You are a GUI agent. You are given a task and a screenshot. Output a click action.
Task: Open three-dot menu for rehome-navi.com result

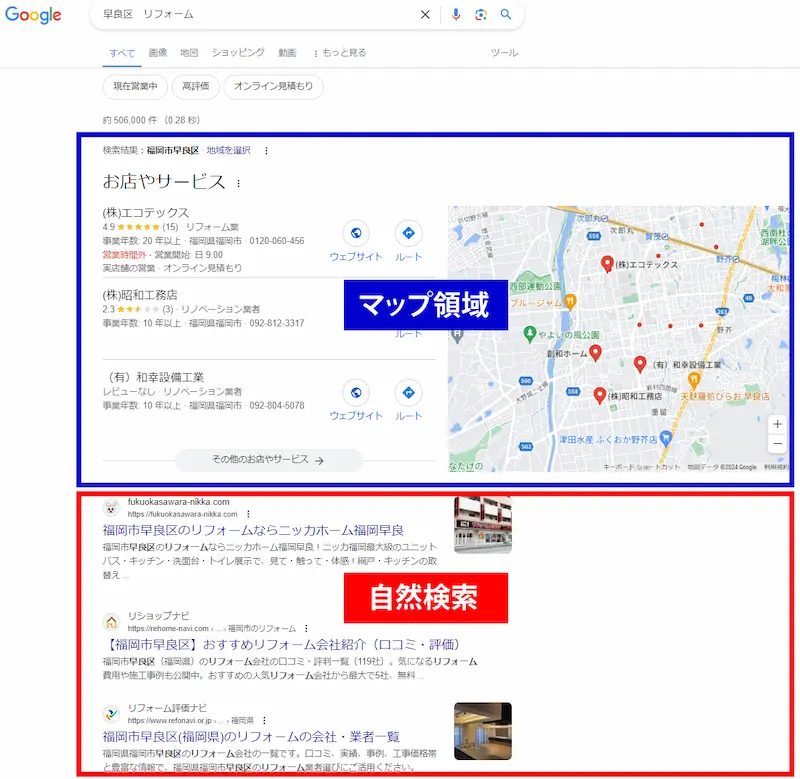tap(306, 629)
